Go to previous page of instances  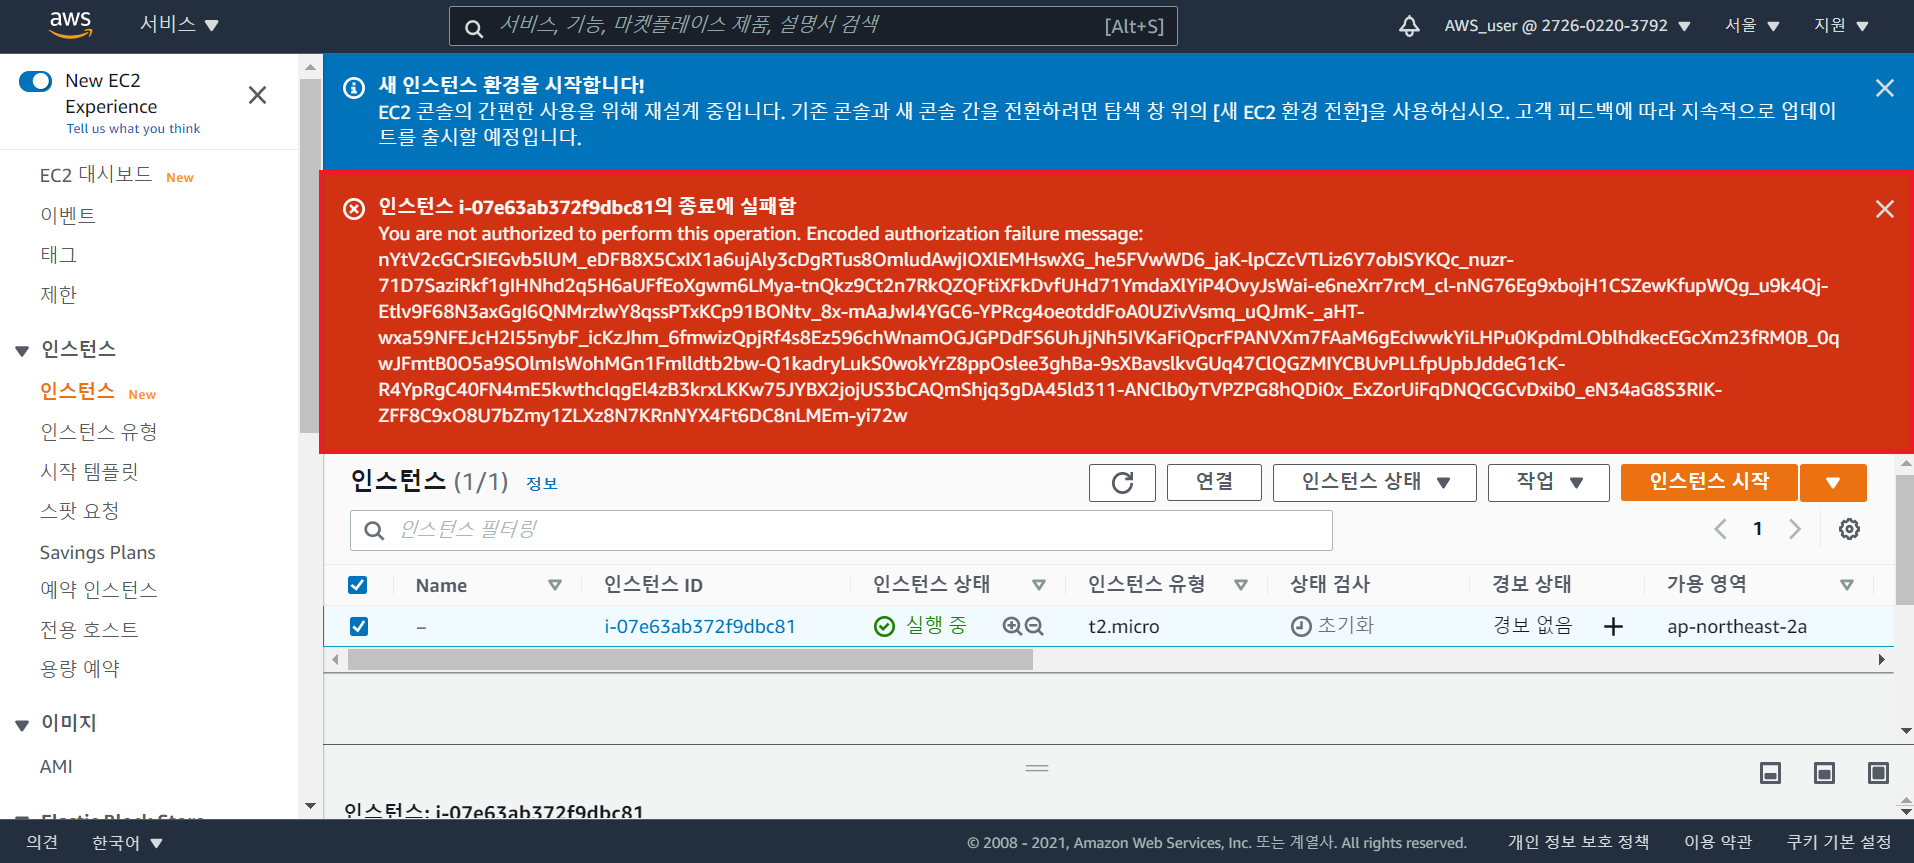(x=1720, y=529)
